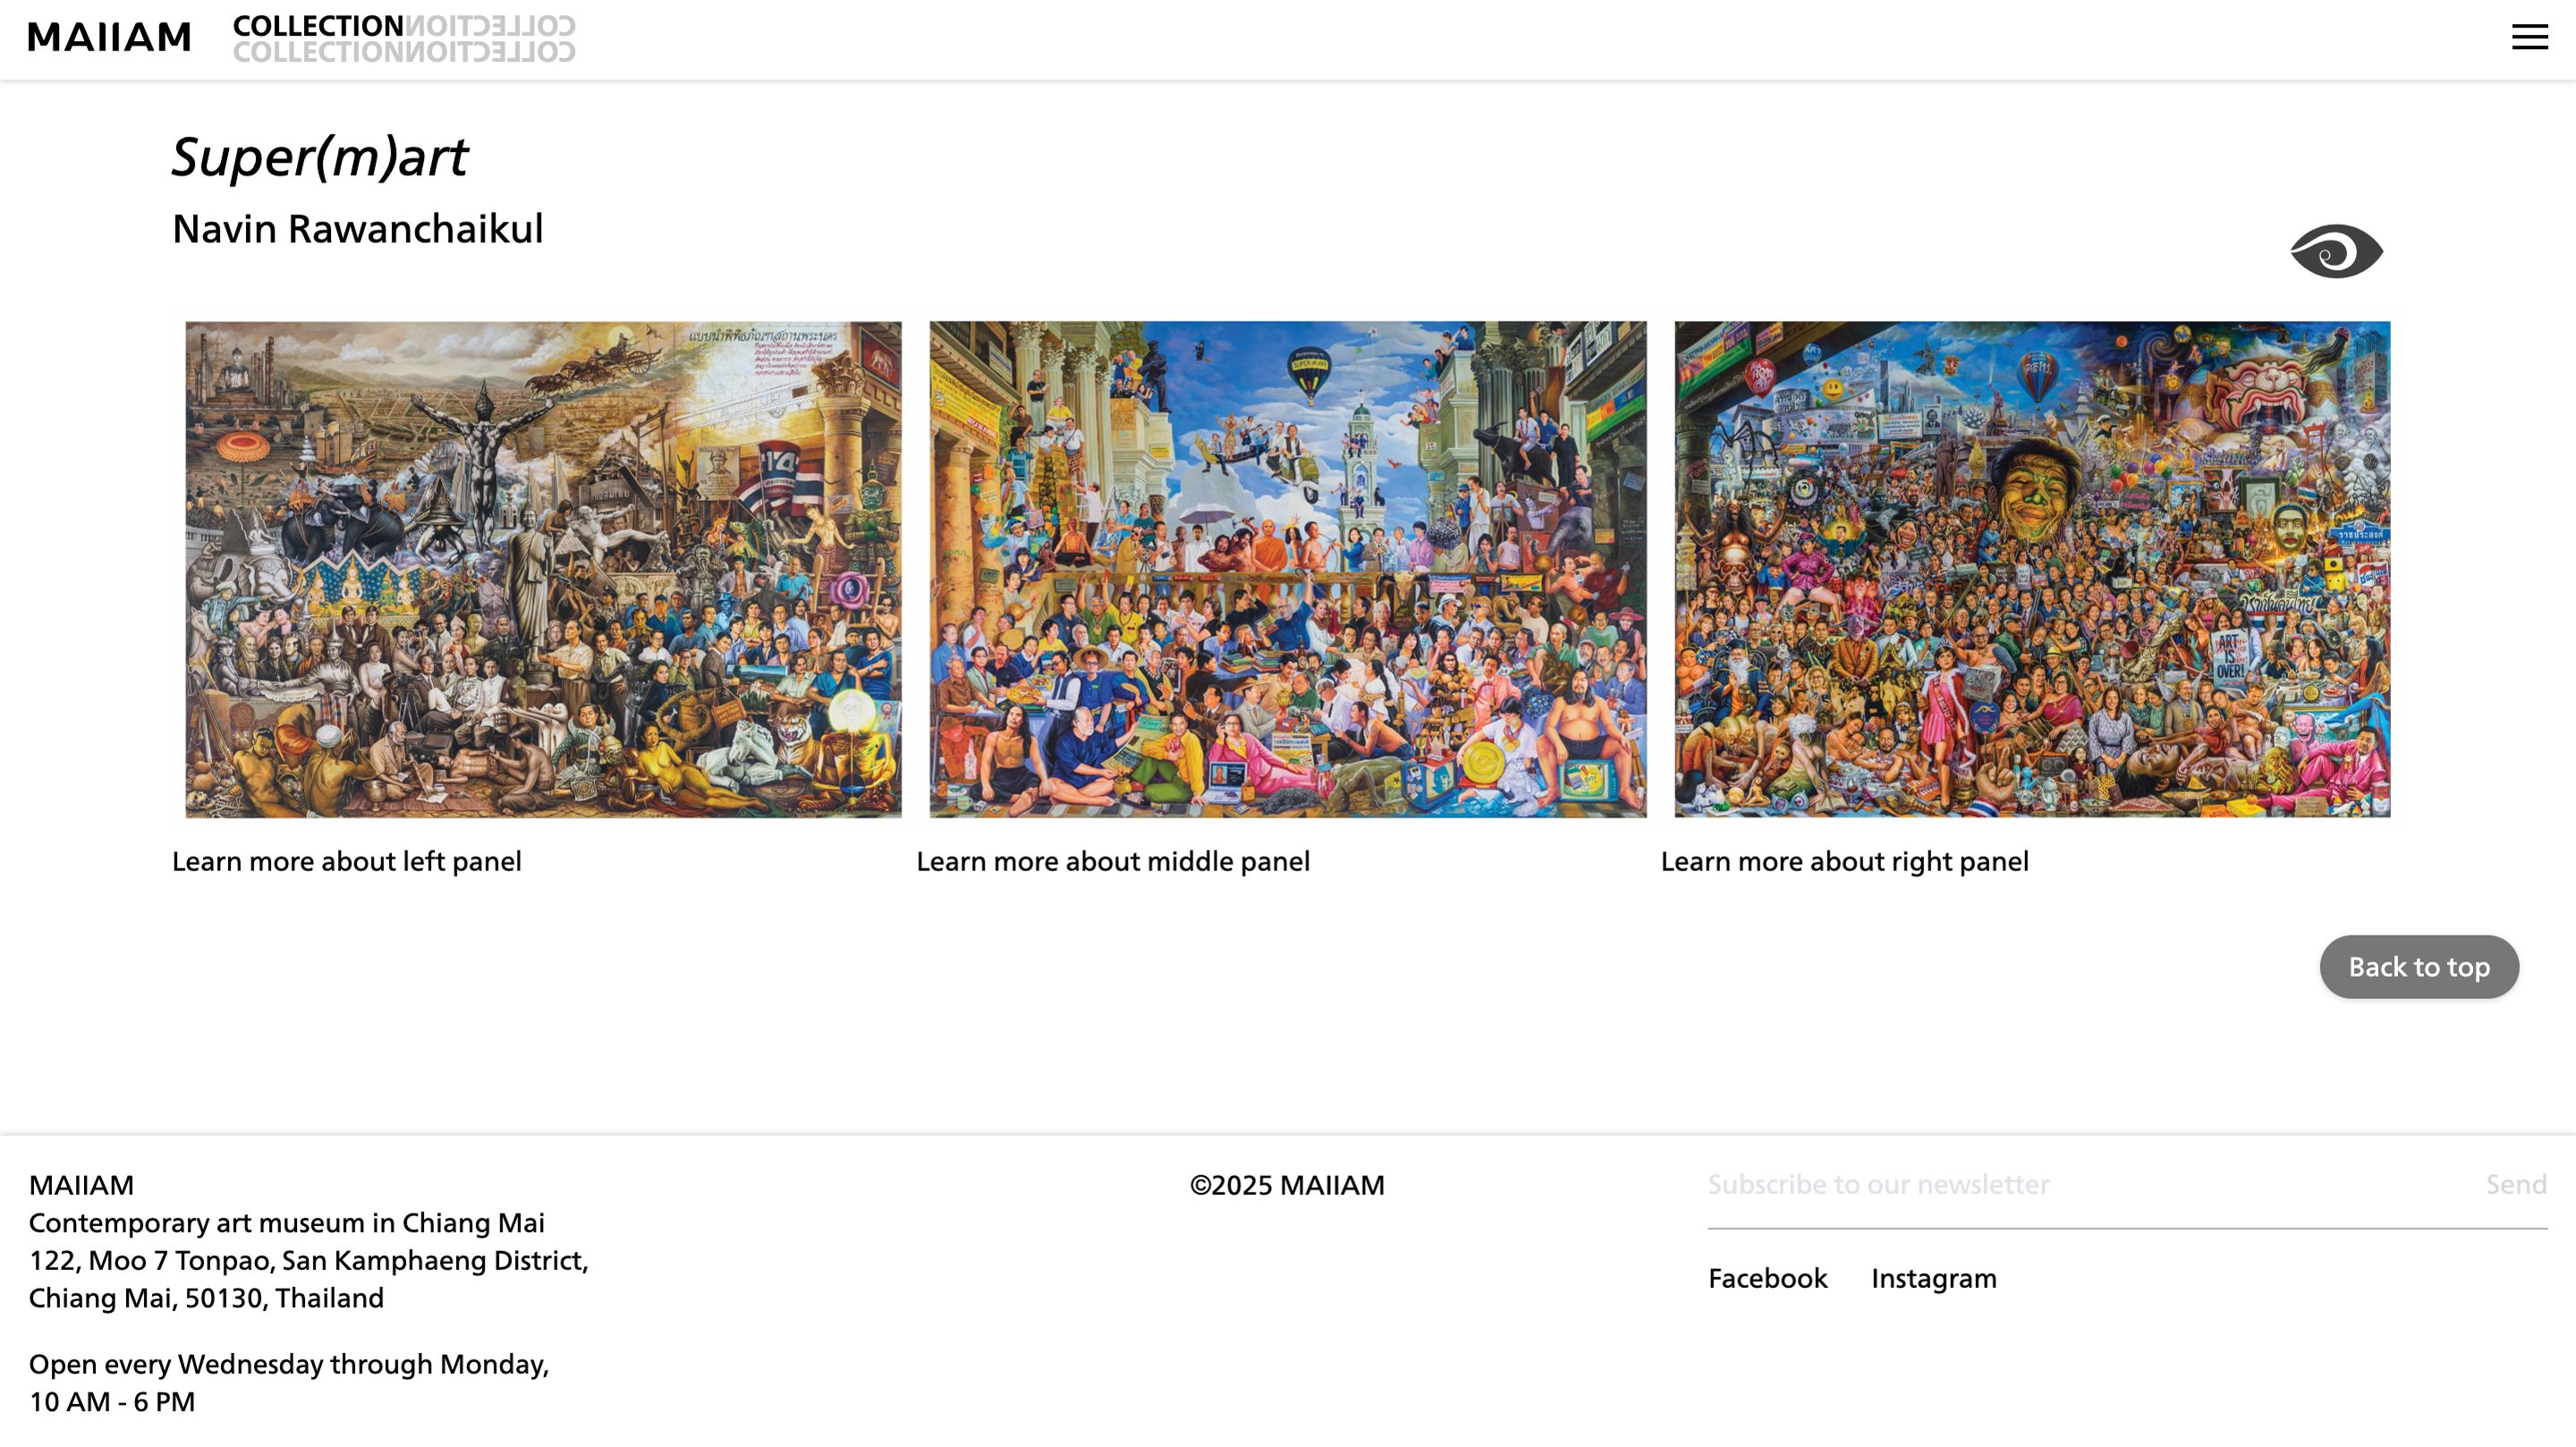
Task: Click the Back to top button
Action: 2418,967
